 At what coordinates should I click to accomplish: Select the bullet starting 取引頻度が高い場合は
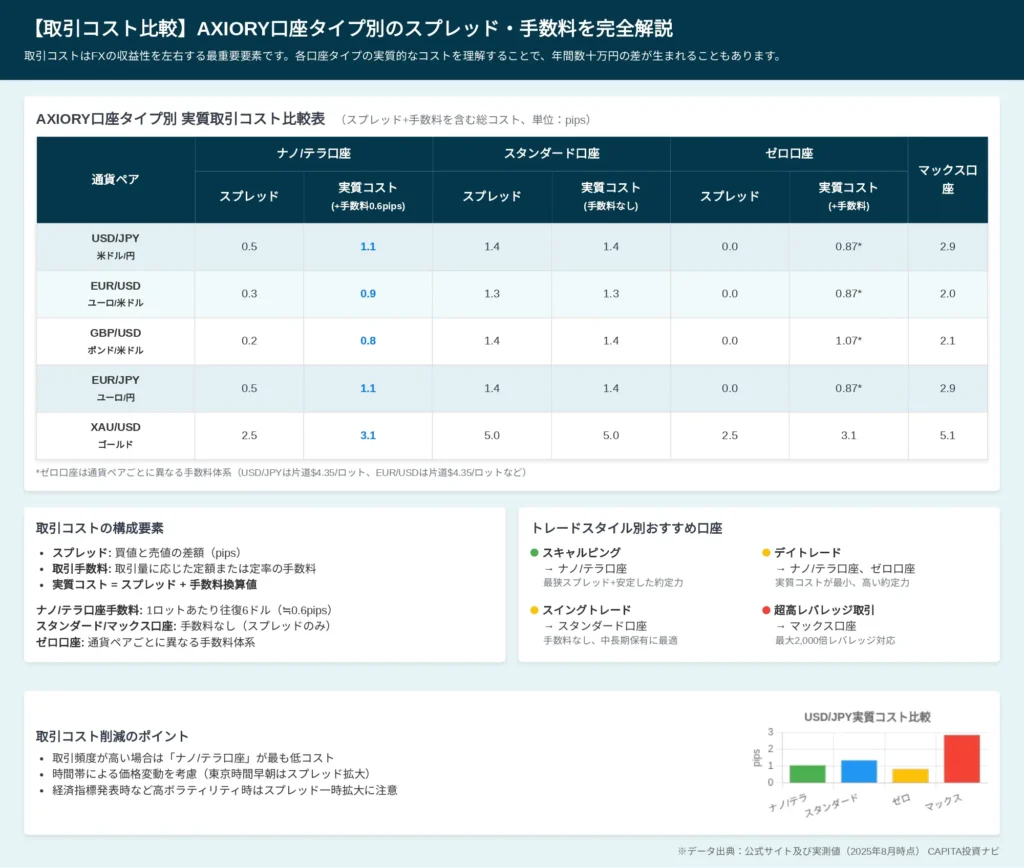coord(193,758)
